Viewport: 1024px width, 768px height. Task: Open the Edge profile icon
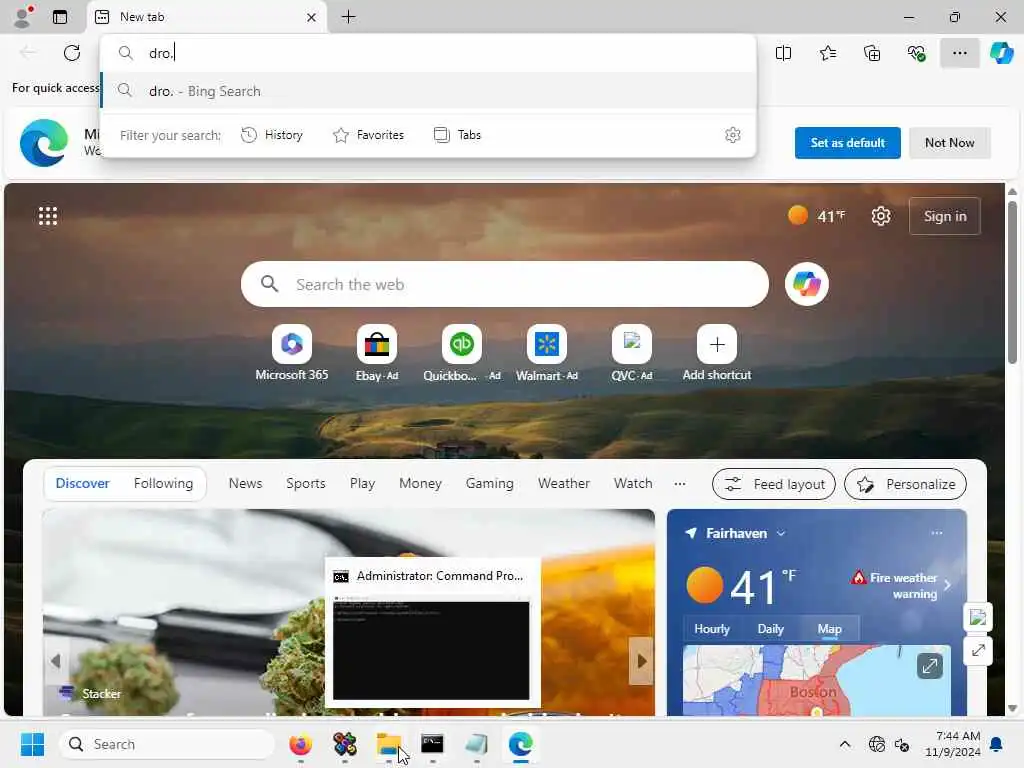pos(24,16)
